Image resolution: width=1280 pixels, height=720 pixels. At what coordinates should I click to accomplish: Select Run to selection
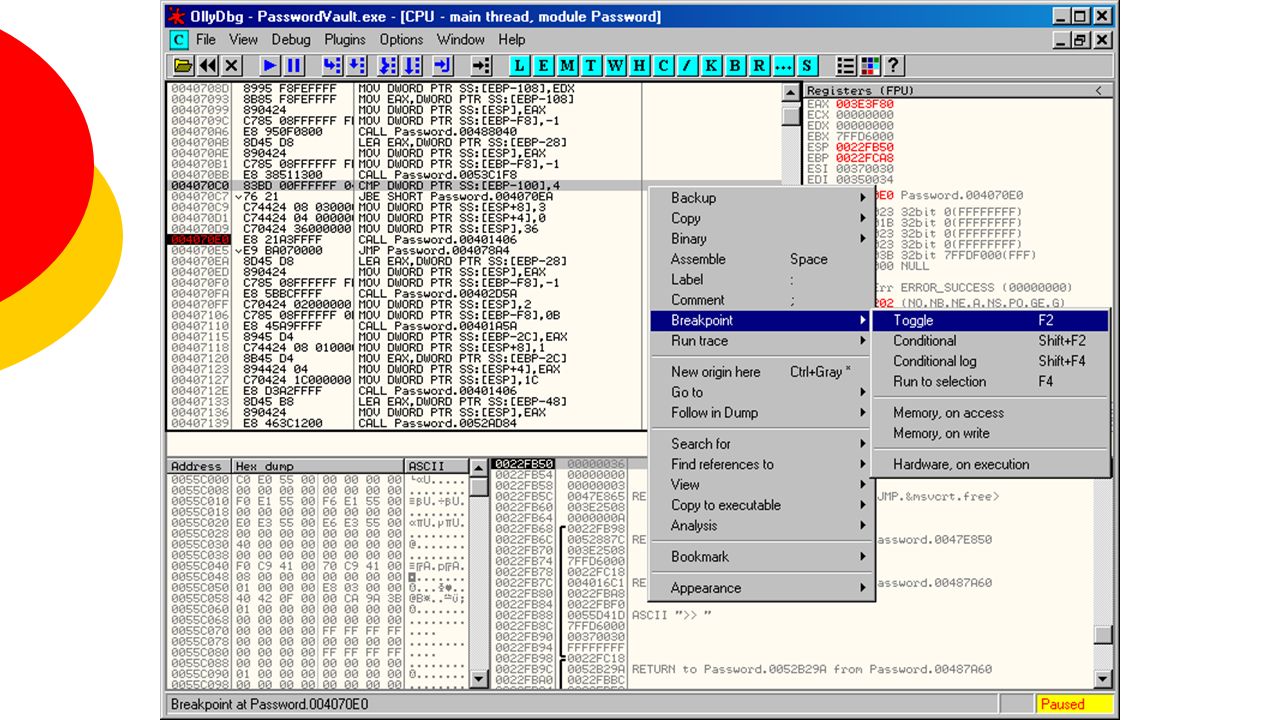click(990, 382)
